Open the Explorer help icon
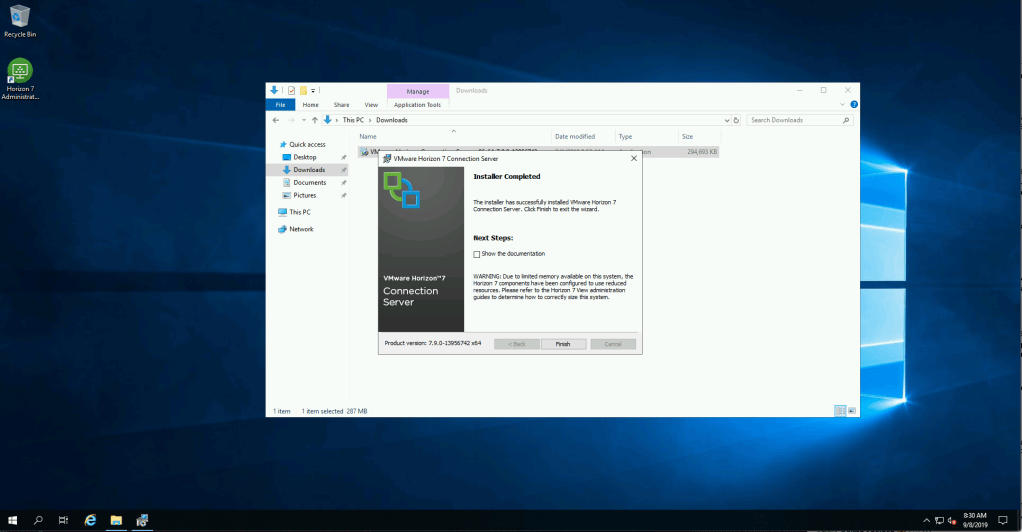Image resolution: width=1022 pixels, height=532 pixels. click(854, 104)
